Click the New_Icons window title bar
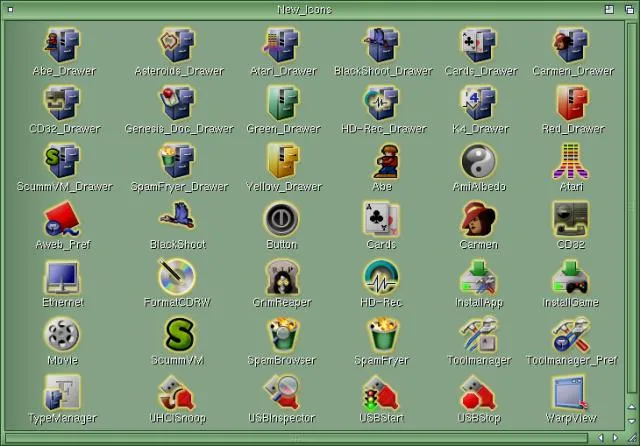Viewport: 640px width, 446px height. [x=305, y=8]
